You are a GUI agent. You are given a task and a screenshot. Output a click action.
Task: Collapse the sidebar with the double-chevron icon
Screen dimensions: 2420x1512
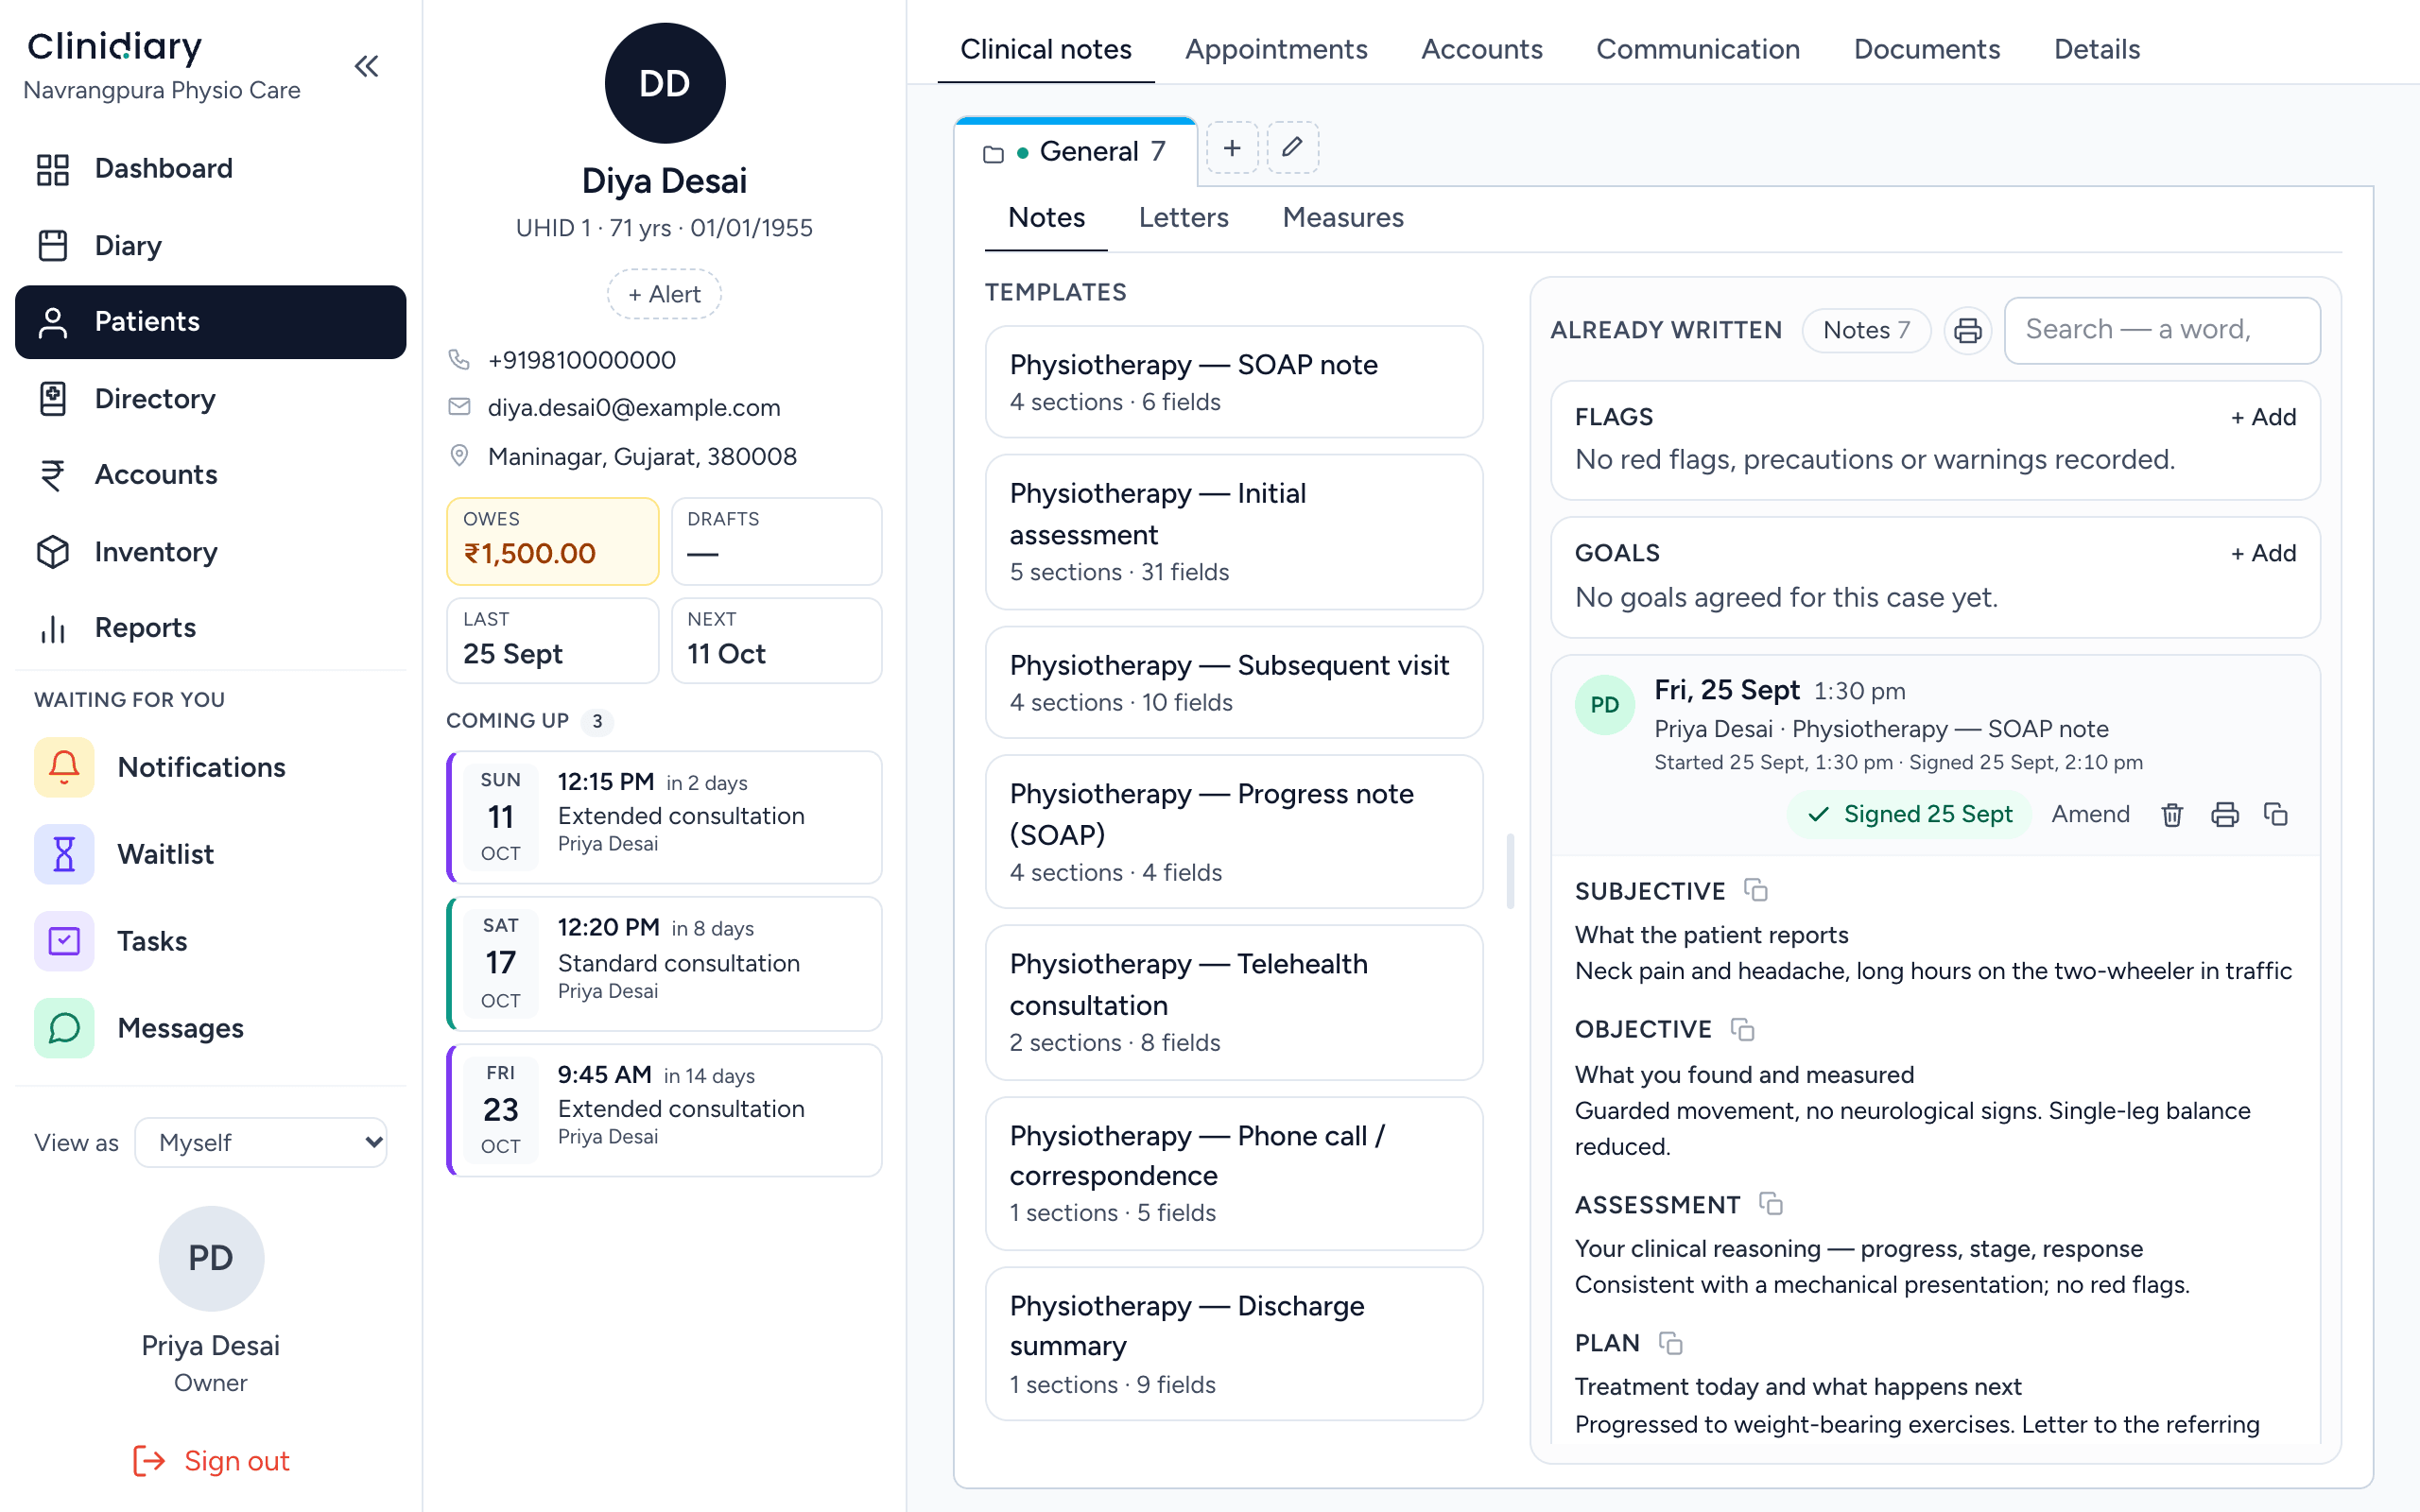click(367, 66)
